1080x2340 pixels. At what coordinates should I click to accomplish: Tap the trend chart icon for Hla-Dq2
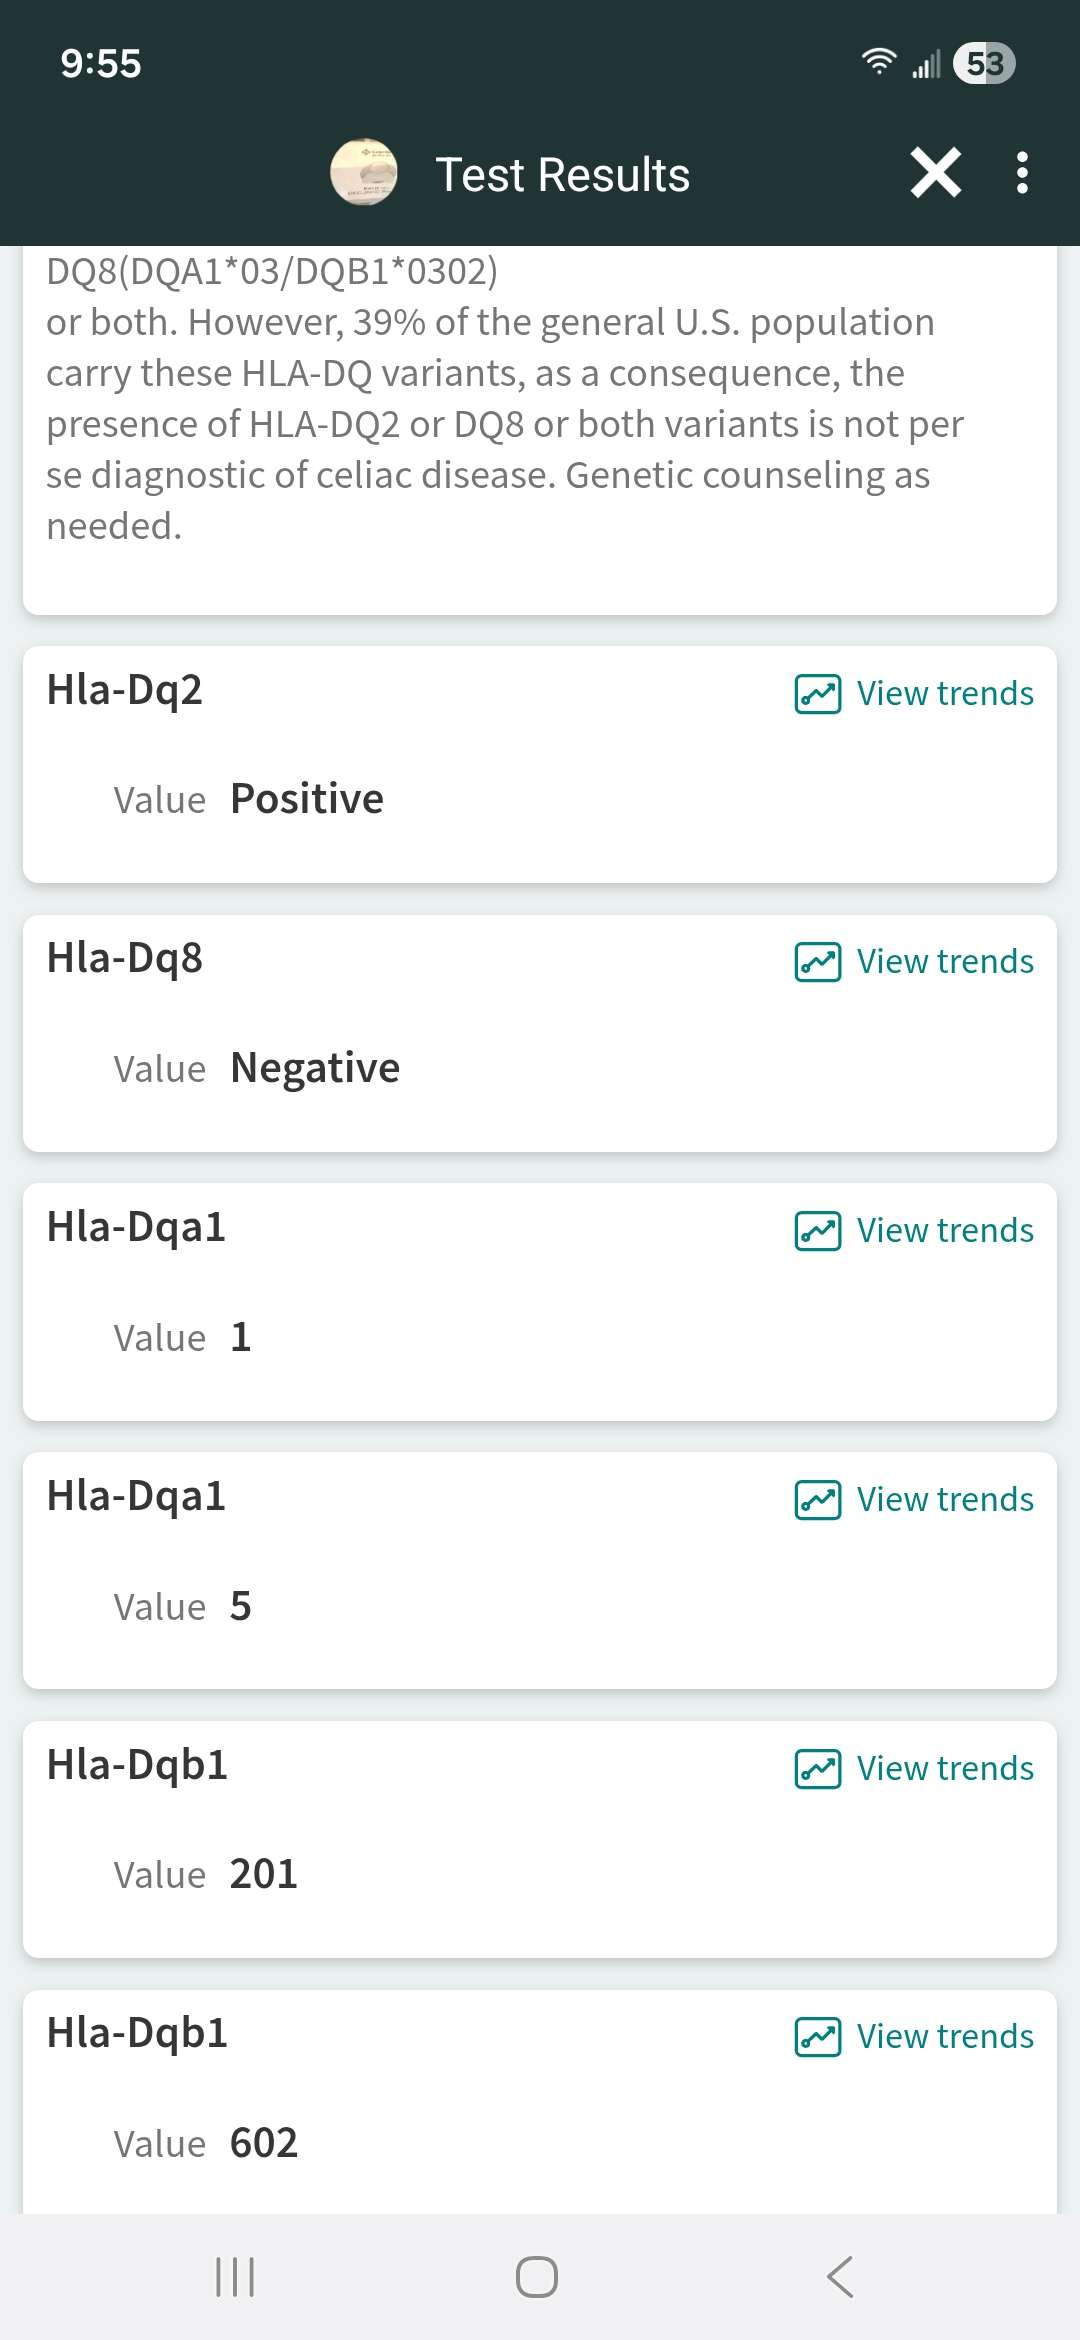(x=817, y=694)
